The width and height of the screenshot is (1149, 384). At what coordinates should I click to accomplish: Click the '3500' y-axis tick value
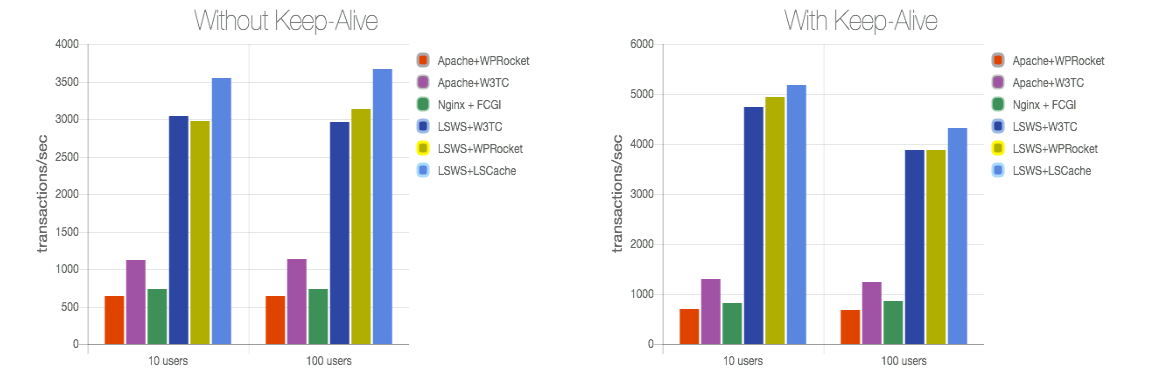point(67,82)
